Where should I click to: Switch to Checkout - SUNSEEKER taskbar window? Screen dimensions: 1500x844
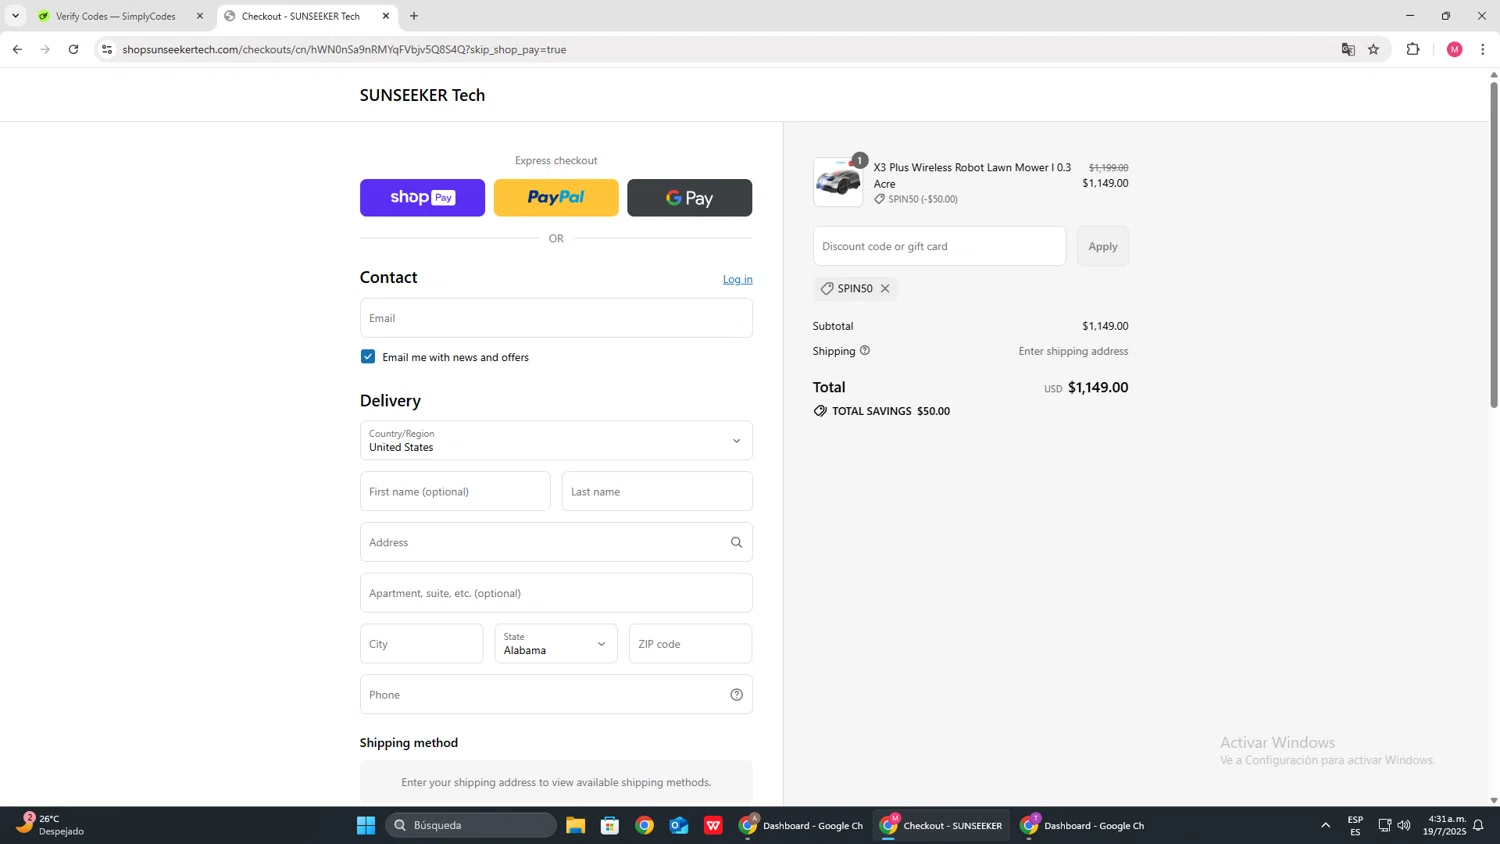point(941,826)
